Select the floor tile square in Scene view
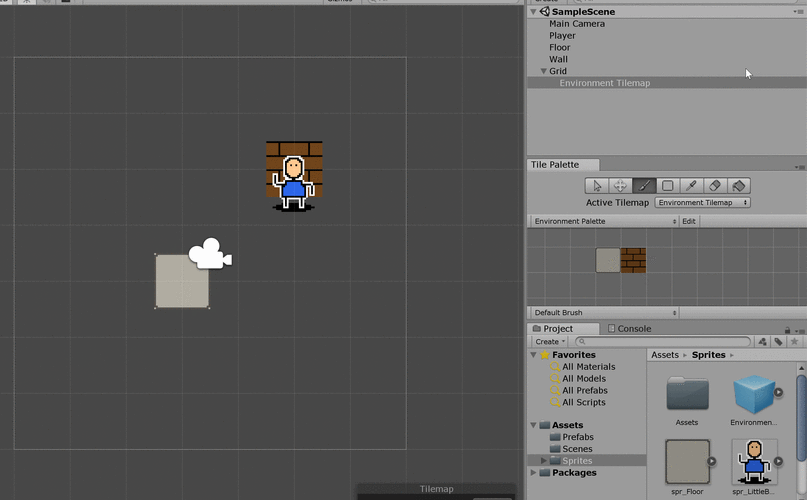The height and width of the screenshot is (500, 807). pos(182,281)
